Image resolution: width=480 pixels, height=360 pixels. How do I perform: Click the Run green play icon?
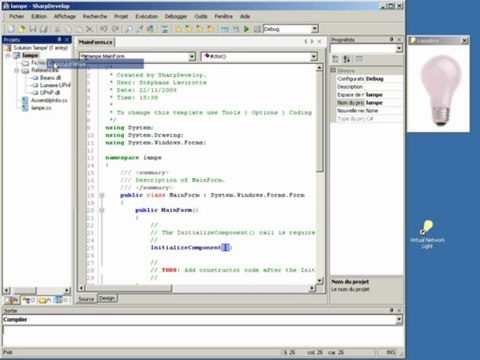coord(246,29)
